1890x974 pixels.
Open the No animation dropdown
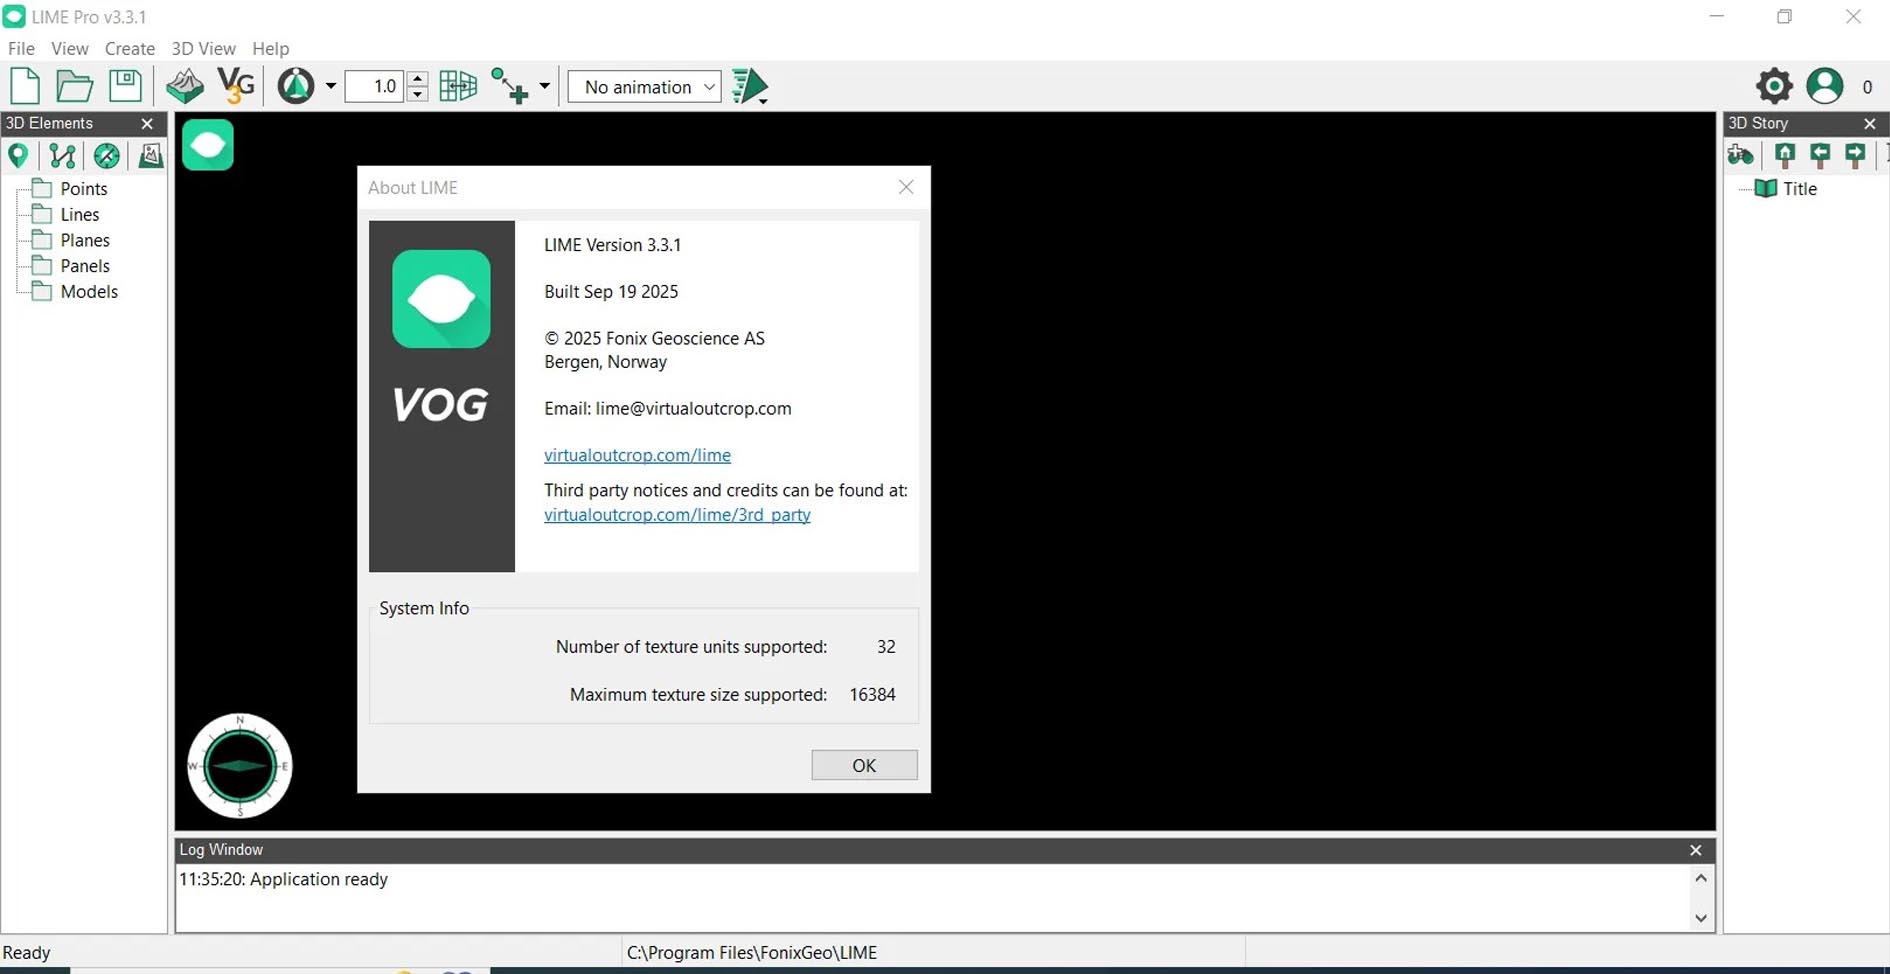pos(645,87)
